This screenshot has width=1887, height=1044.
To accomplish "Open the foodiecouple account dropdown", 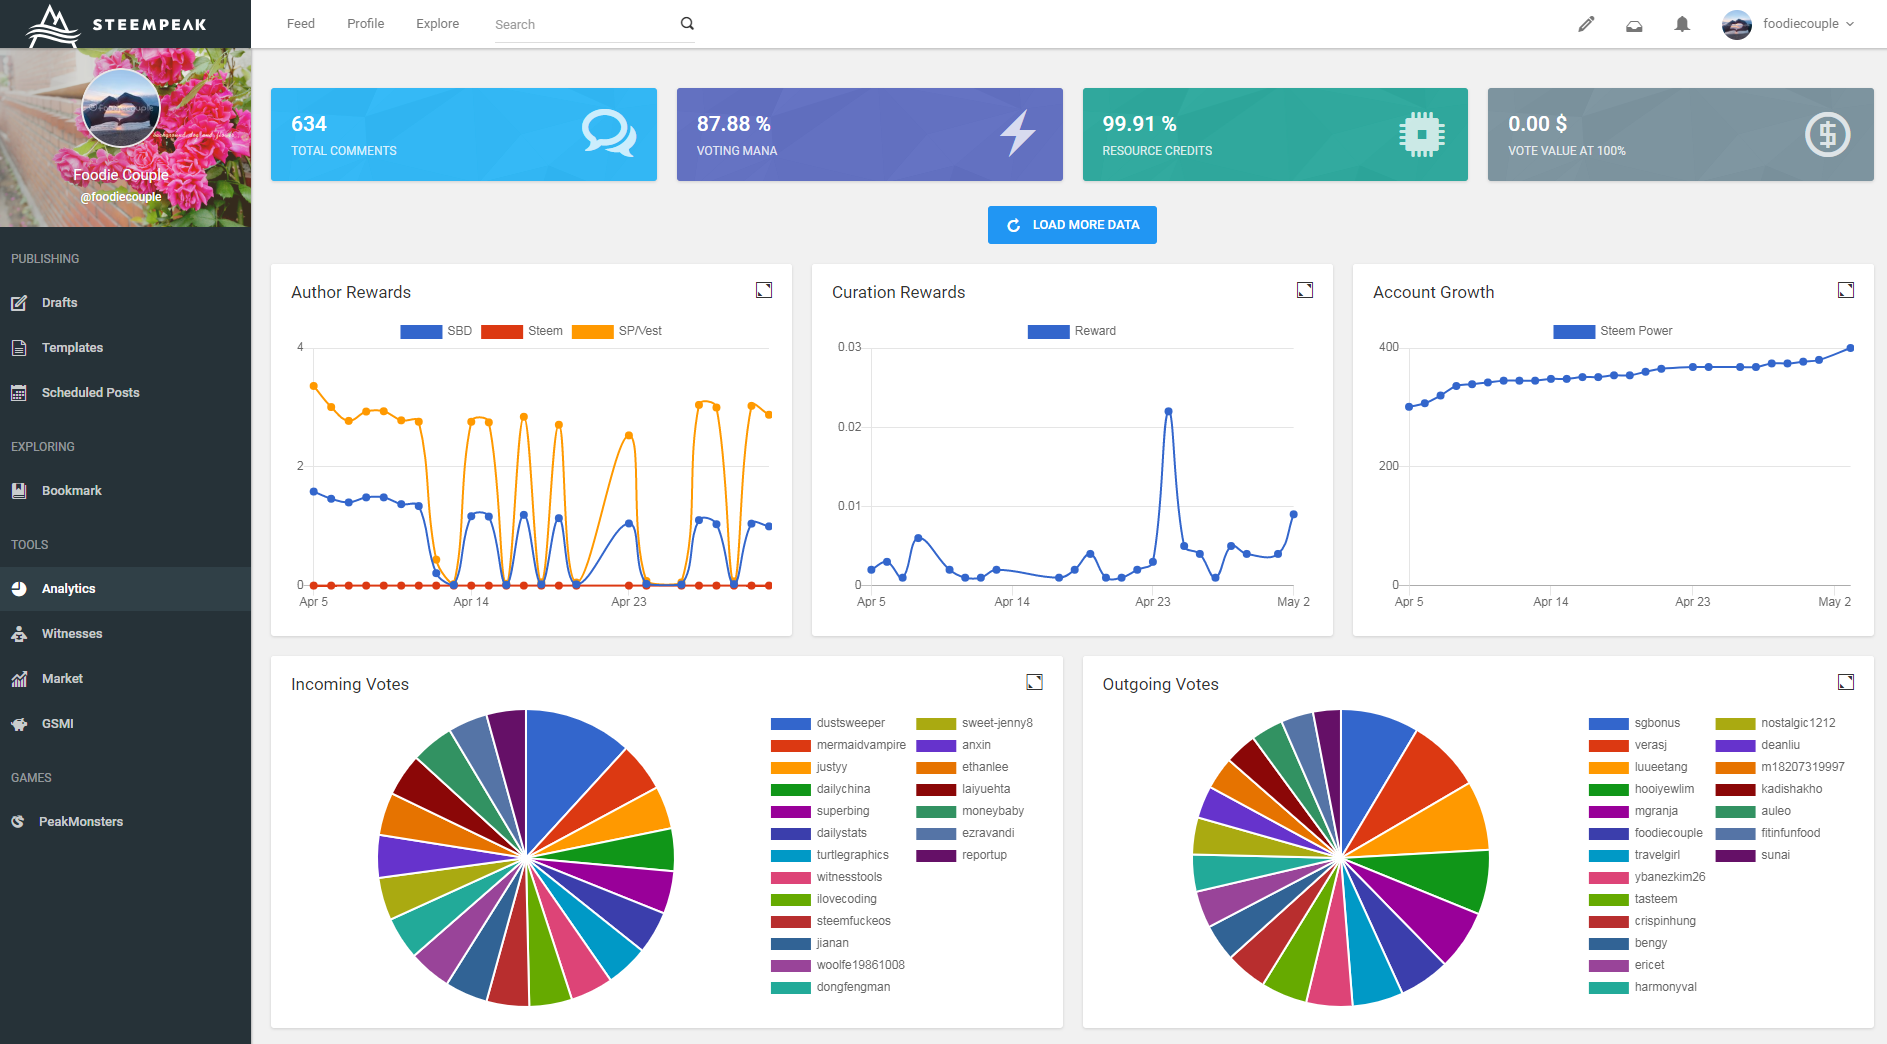I will pos(1789,24).
